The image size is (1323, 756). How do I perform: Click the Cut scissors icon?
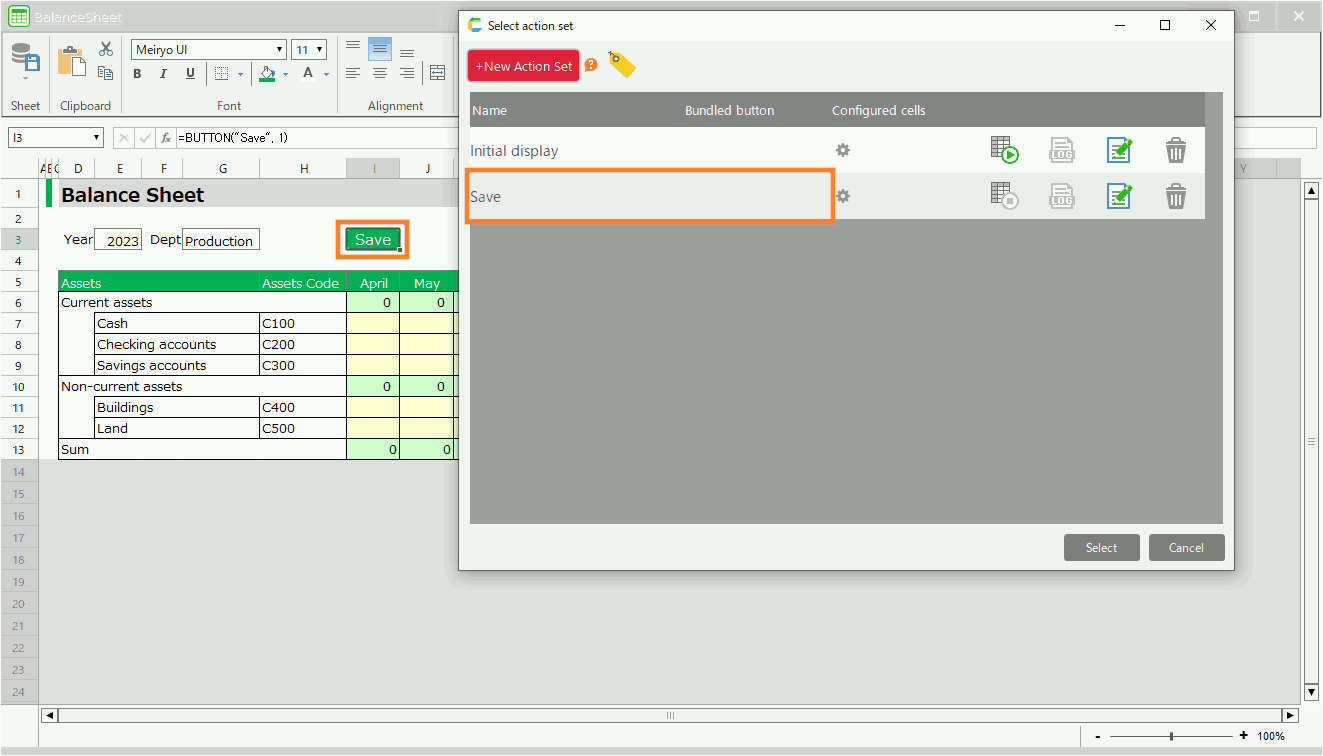pyautogui.click(x=106, y=49)
